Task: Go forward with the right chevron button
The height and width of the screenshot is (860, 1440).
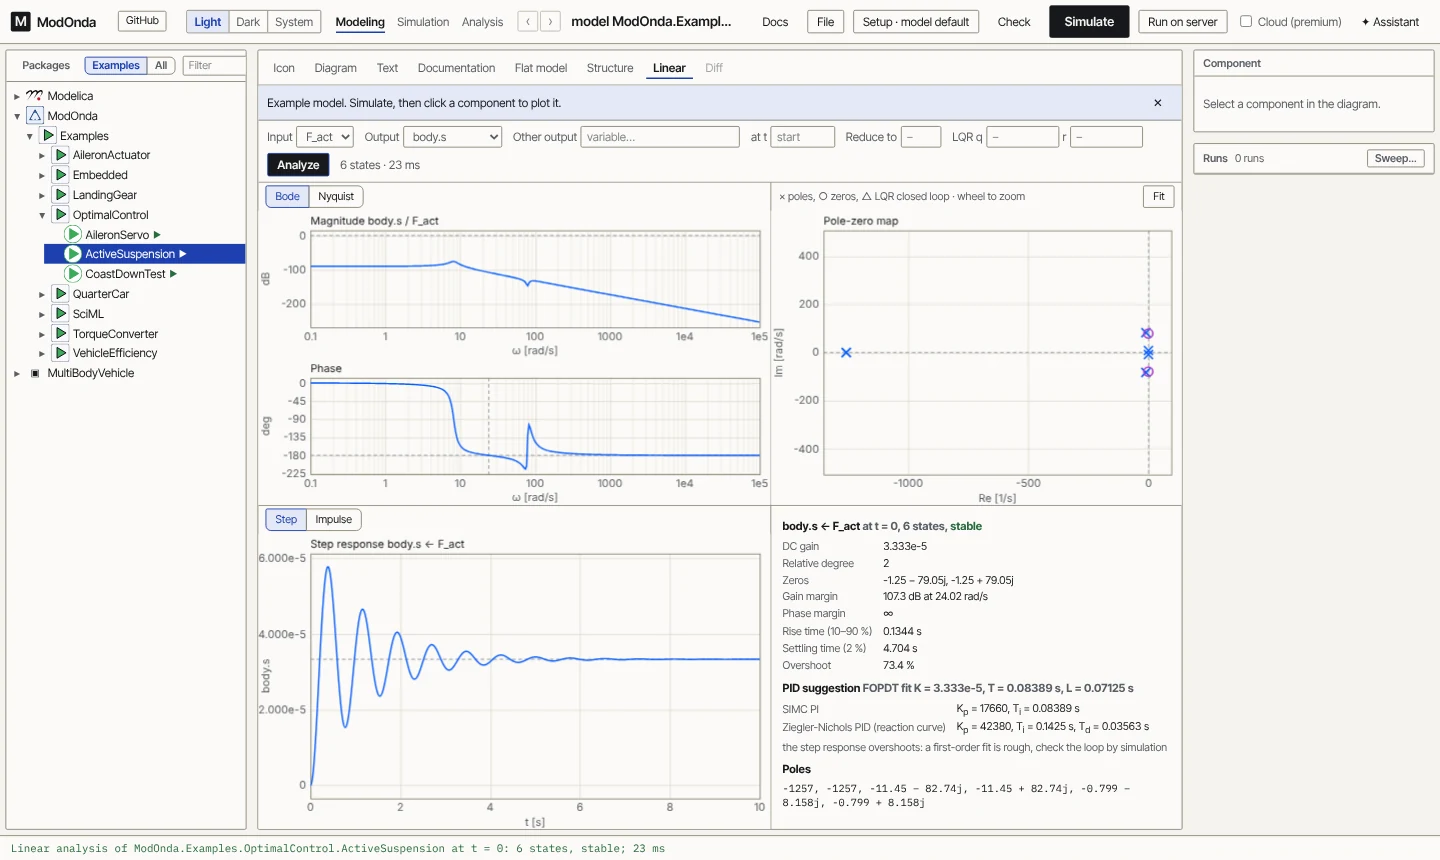Action: pos(550,22)
